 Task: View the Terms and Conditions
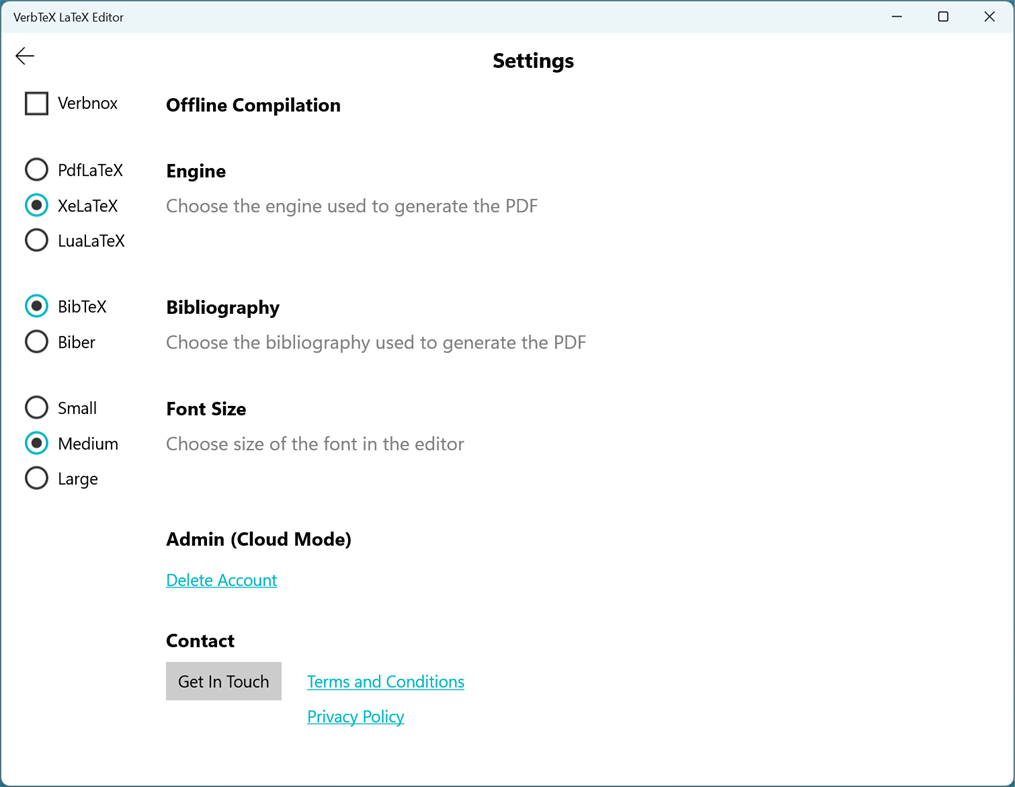(385, 681)
